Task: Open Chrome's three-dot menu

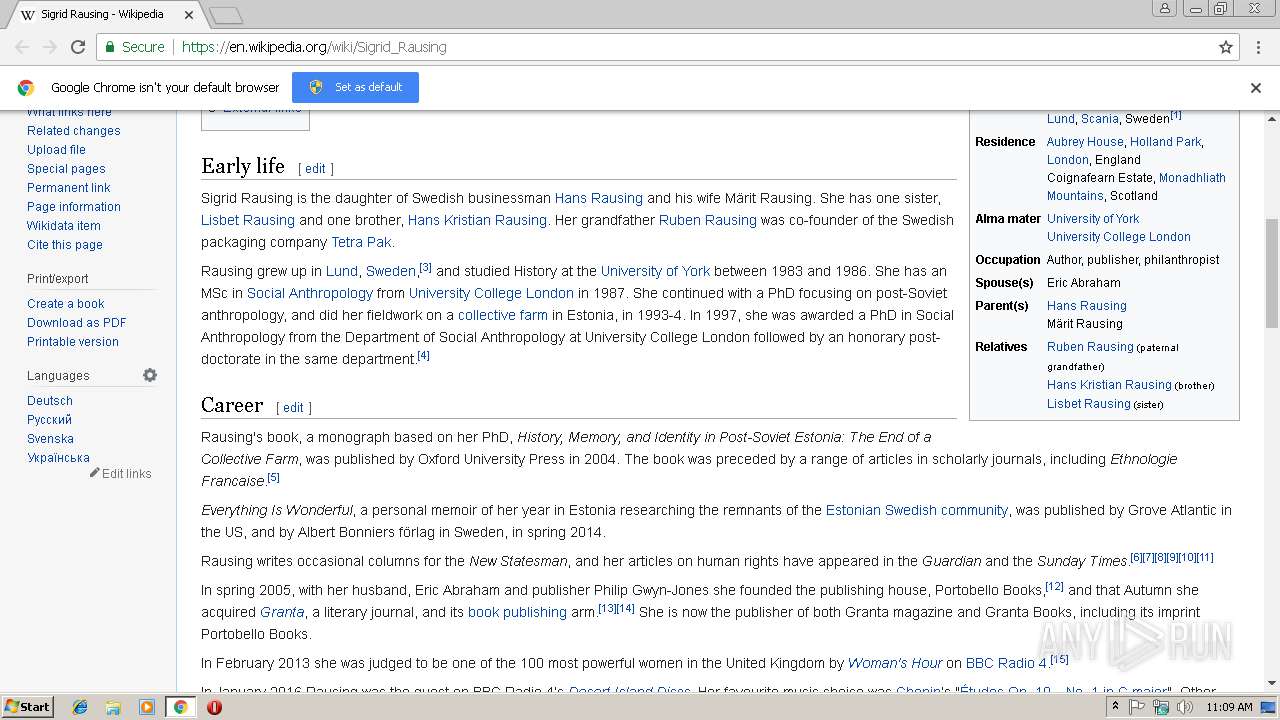Action: coord(1259,47)
